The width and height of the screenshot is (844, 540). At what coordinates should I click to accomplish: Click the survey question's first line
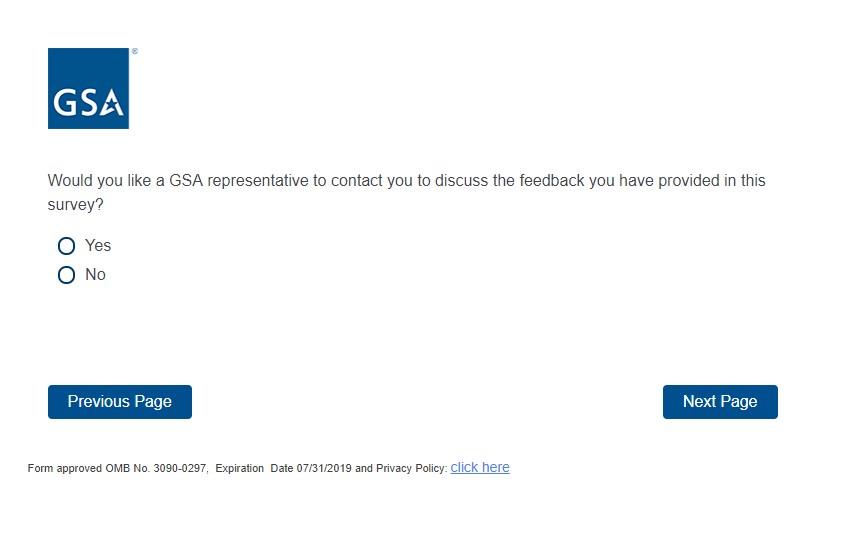pos(406,181)
